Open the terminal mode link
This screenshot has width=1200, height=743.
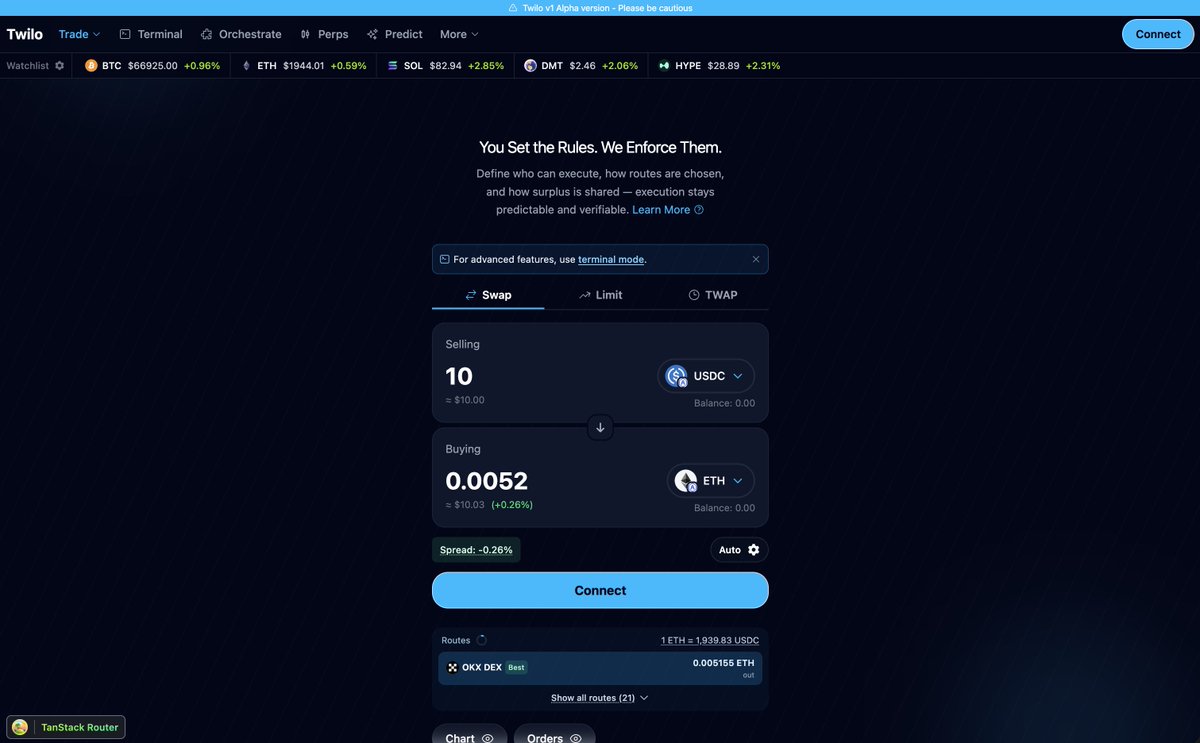611,259
